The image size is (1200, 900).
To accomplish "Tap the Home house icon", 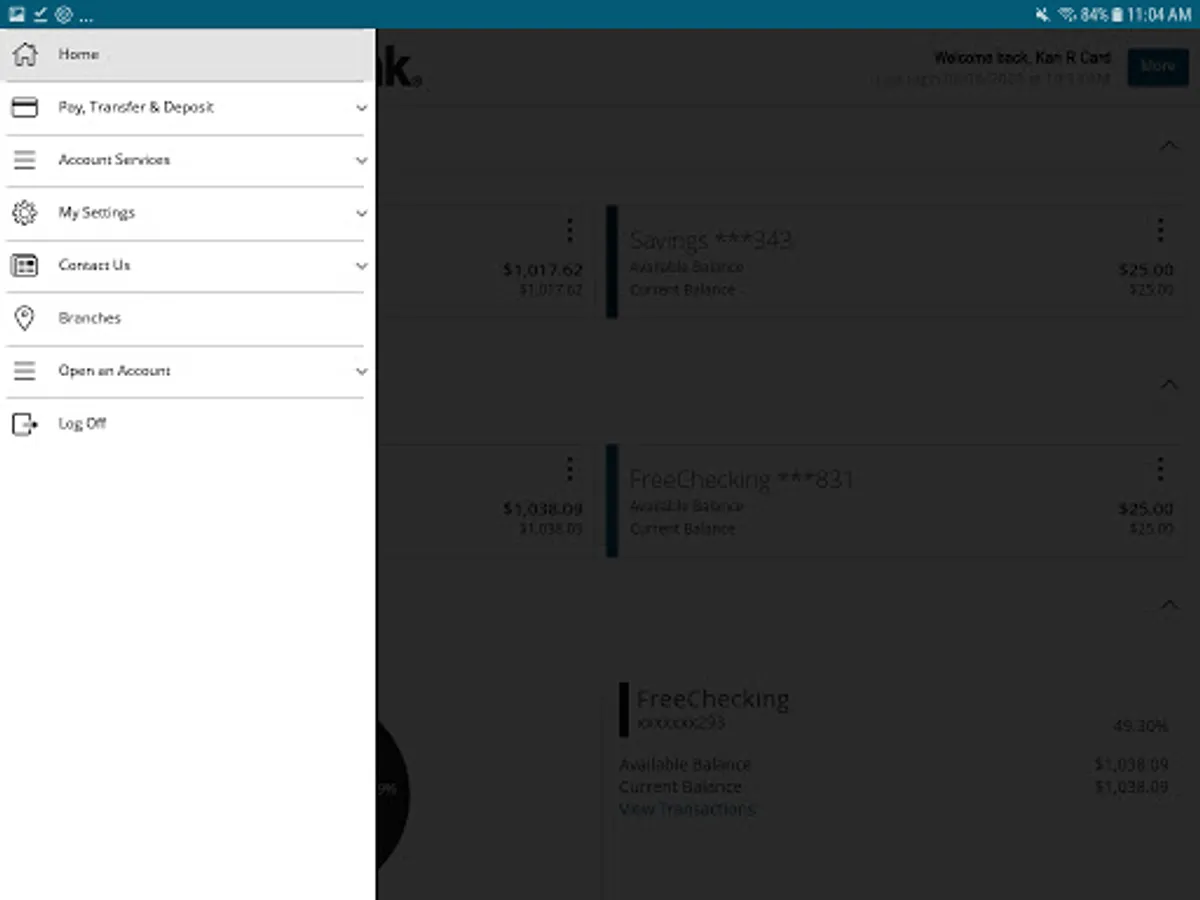I will click(25, 54).
